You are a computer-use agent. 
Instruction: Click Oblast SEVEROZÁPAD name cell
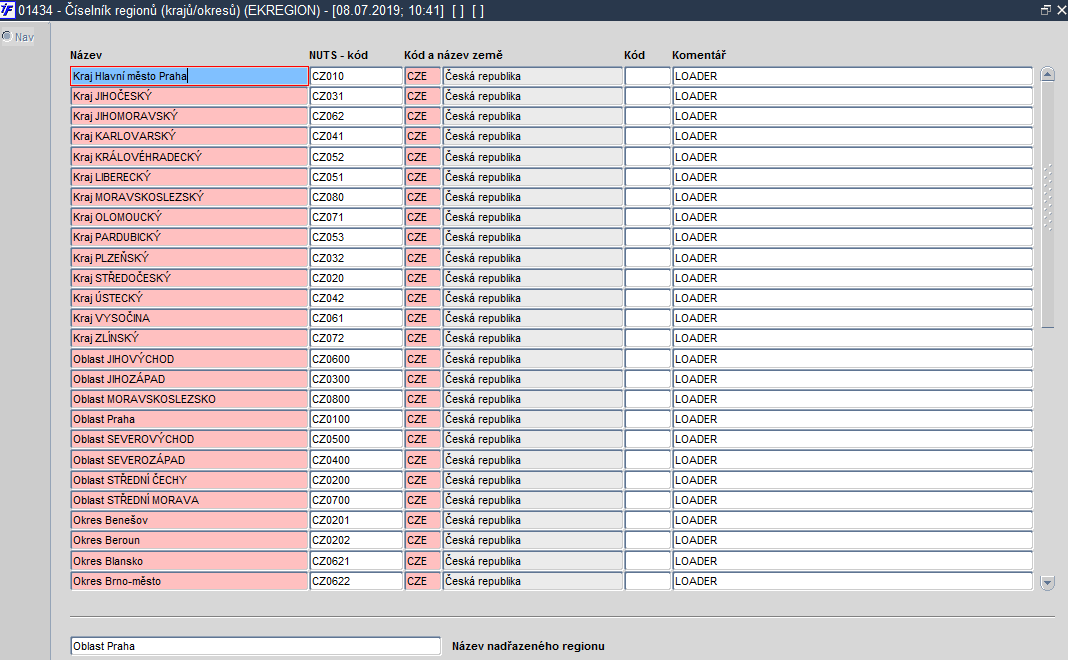click(x=189, y=460)
